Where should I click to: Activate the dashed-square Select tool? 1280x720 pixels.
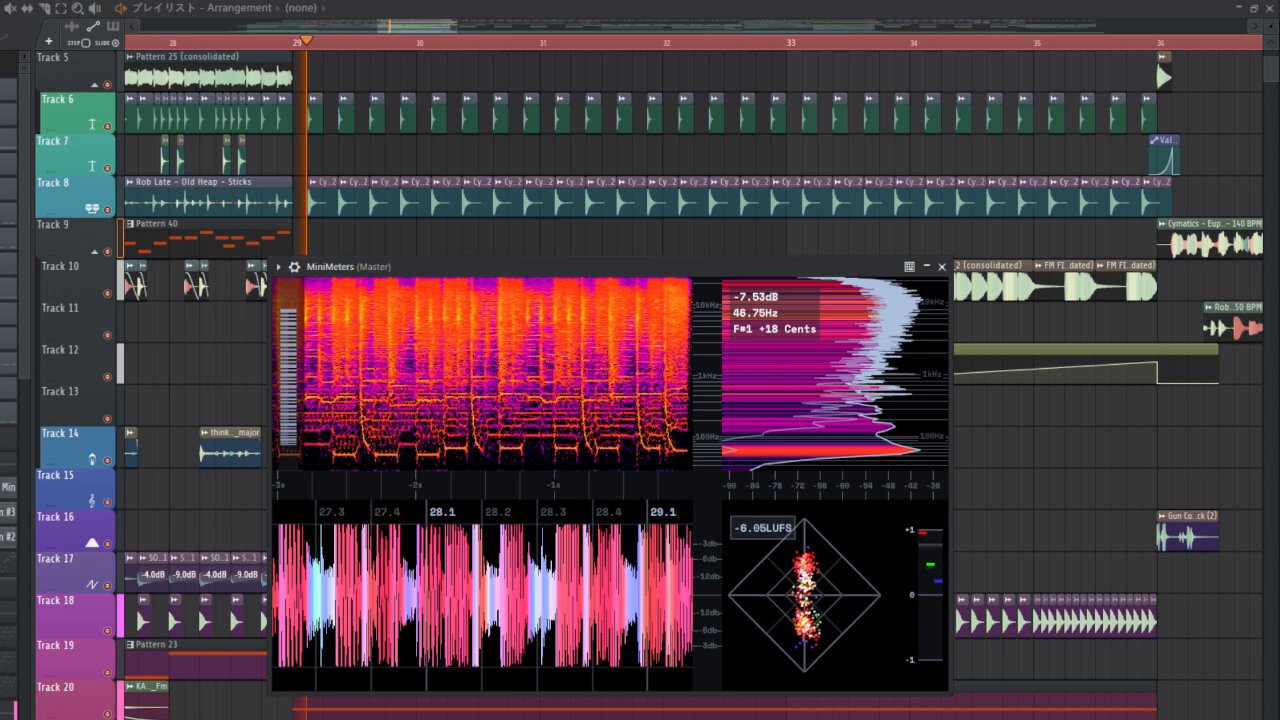pos(60,8)
